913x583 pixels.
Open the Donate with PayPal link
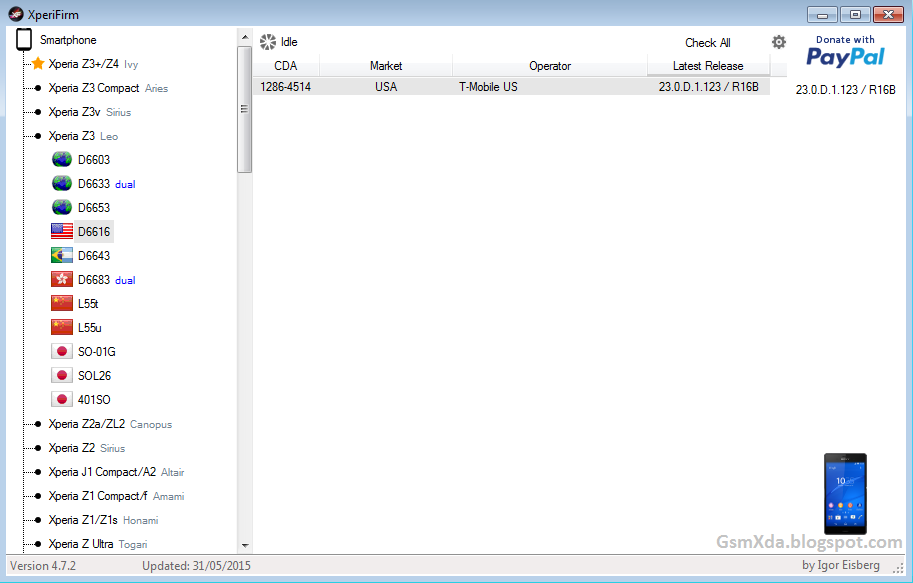[x=845, y=51]
